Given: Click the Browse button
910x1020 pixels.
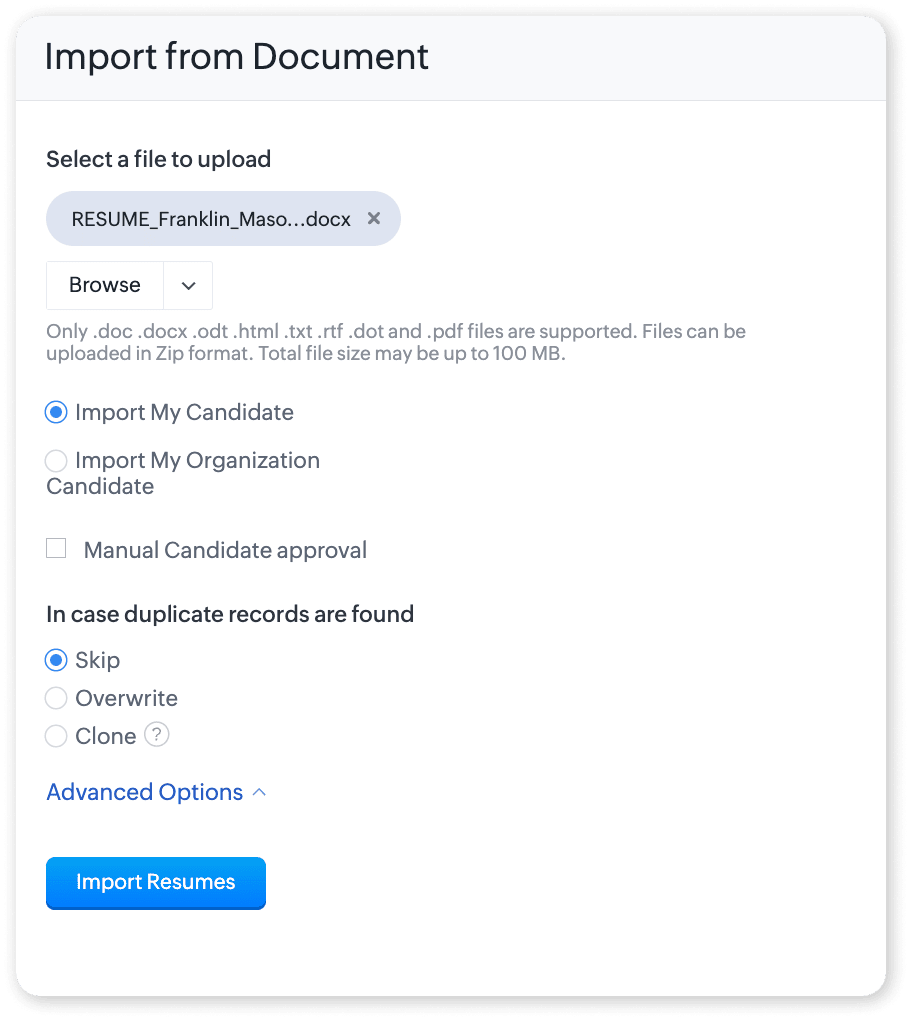Looking at the screenshot, I should [x=105, y=285].
